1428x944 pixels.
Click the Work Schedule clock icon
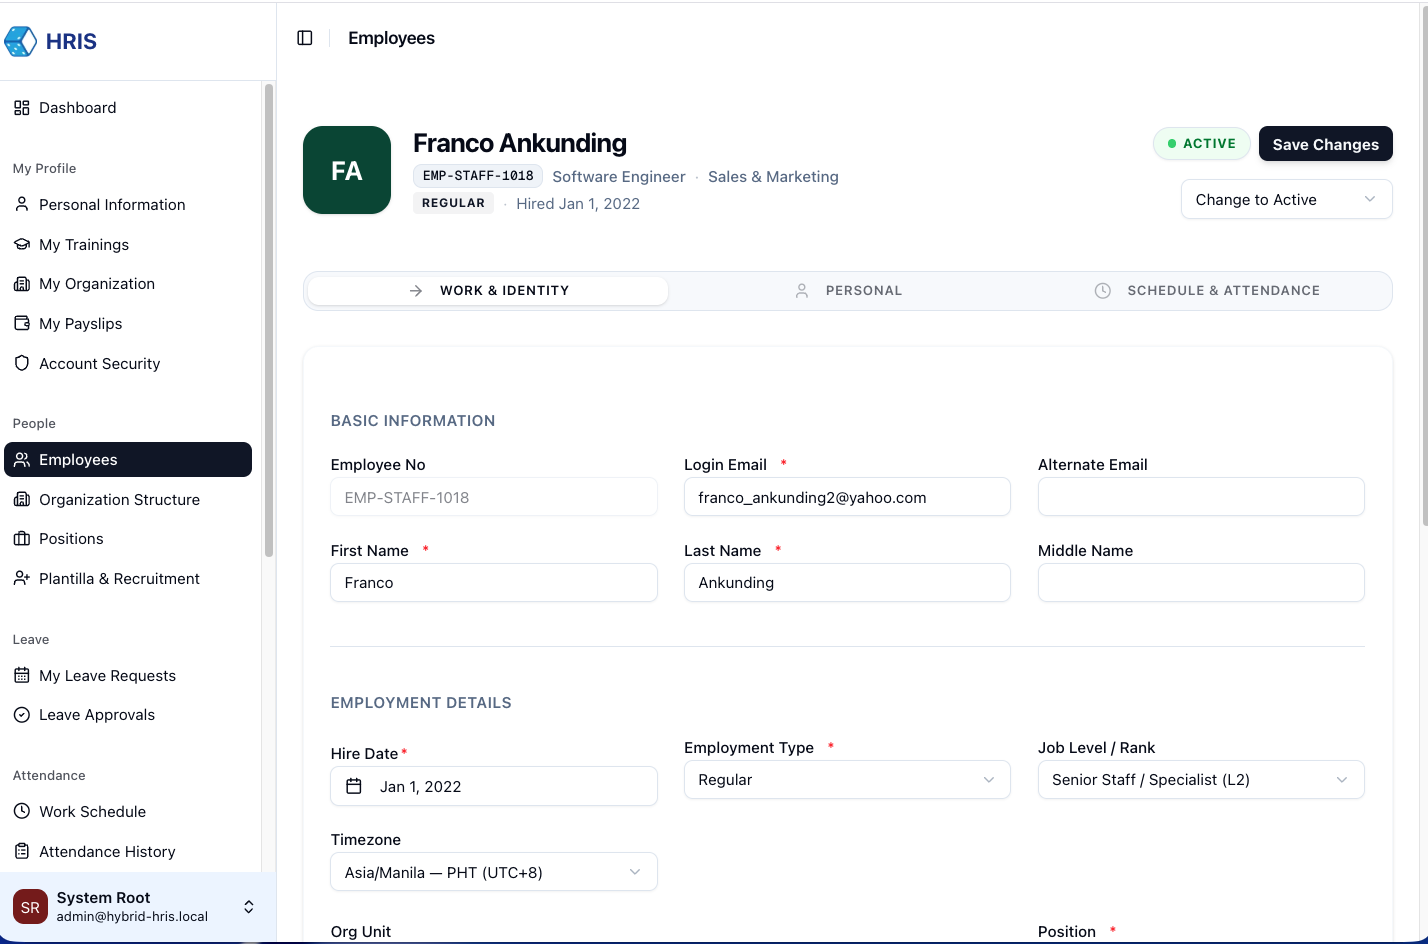pos(22,812)
